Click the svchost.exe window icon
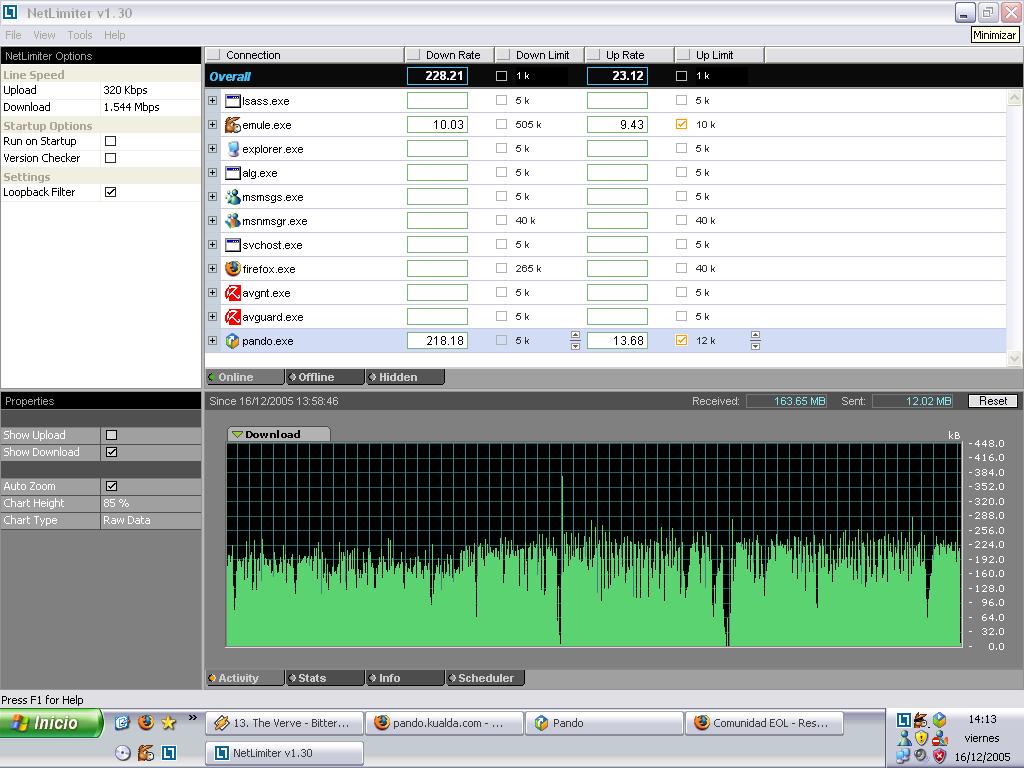Image resolution: width=1024 pixels, height=768 pixels. point(232,245)
